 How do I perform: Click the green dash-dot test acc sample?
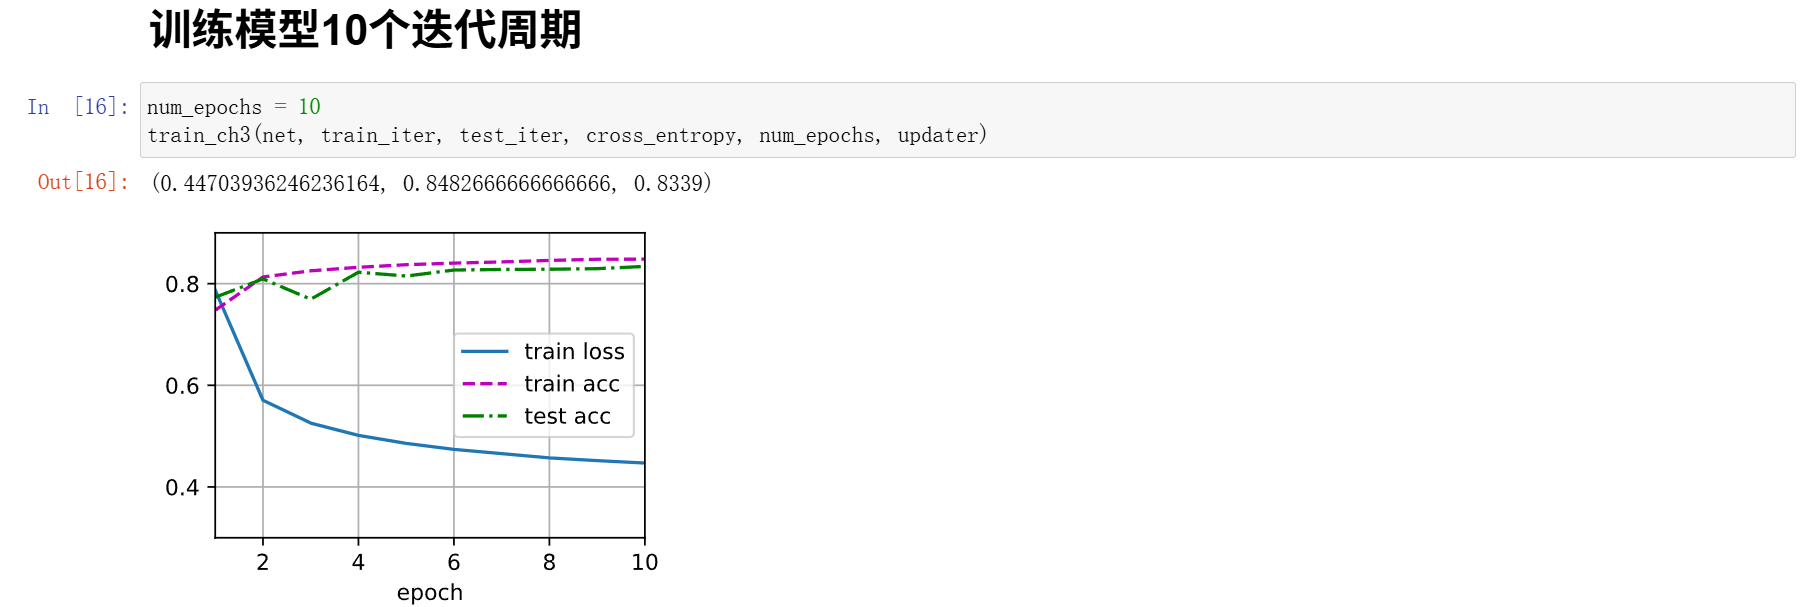click(485, 416)
